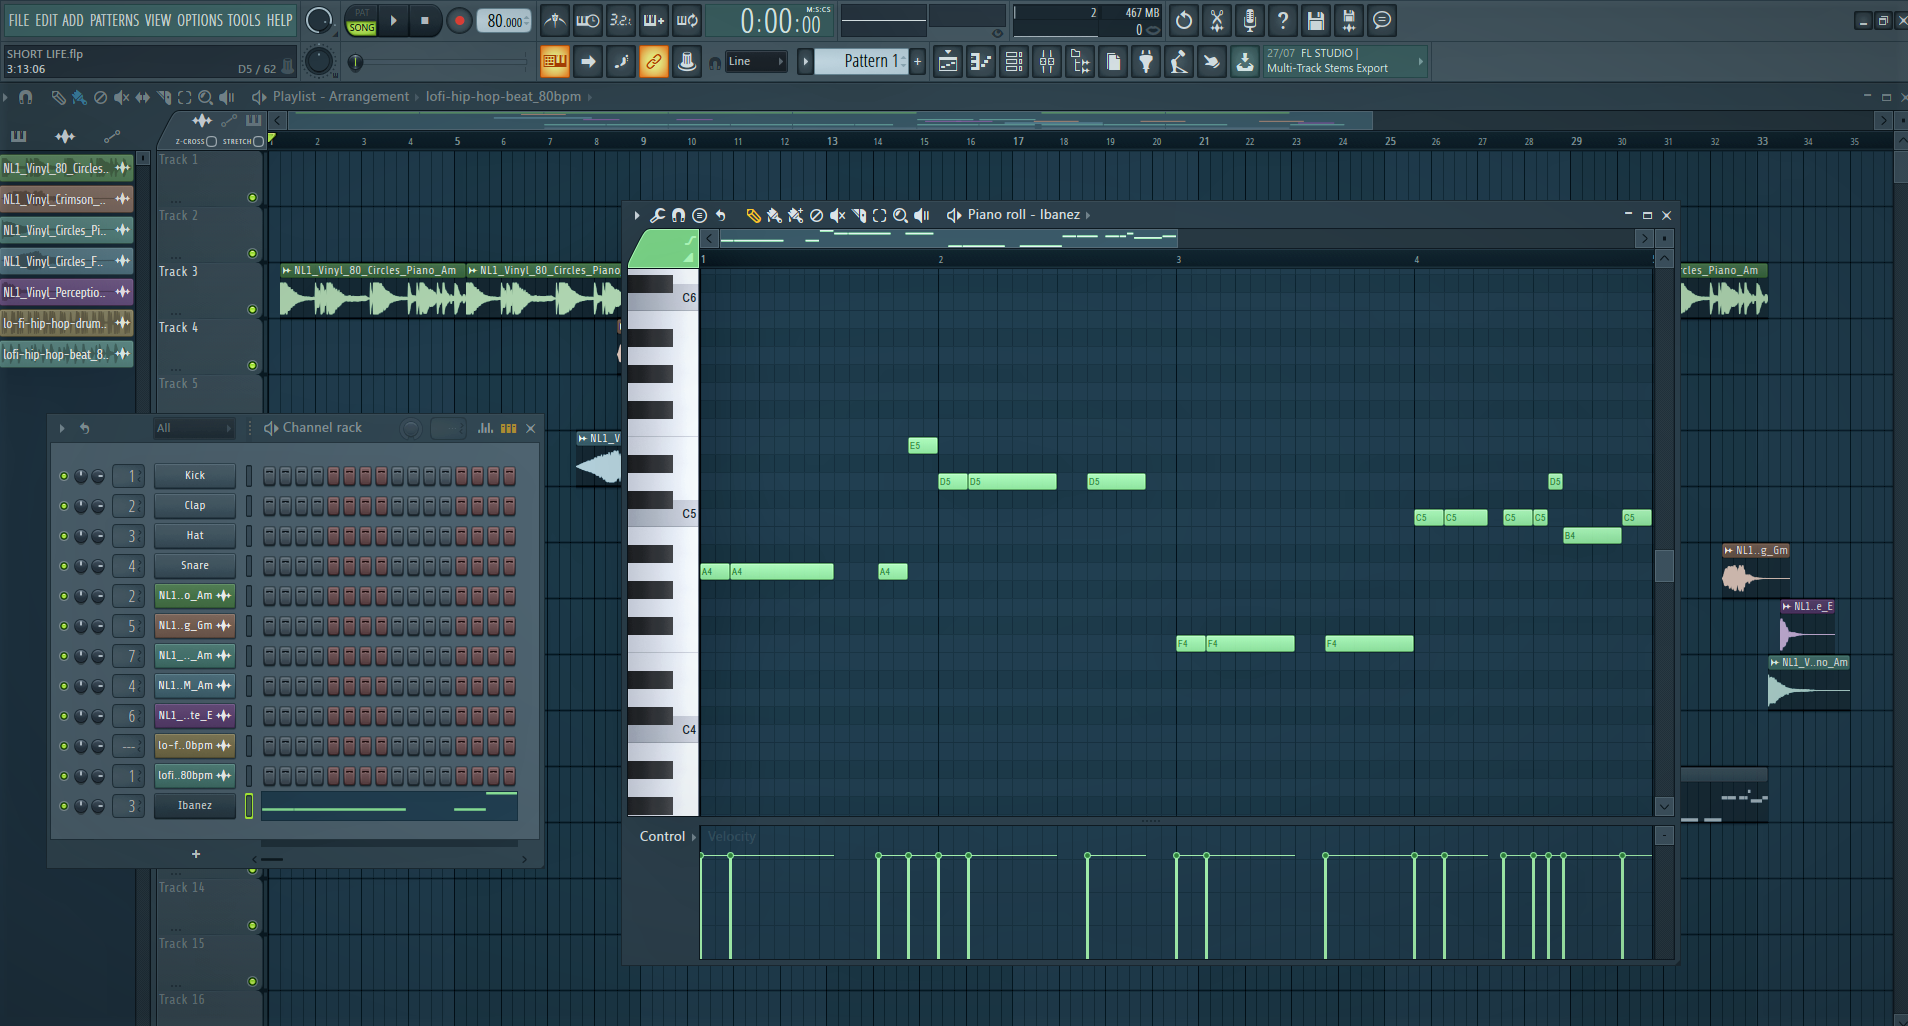Screen dimensions: 1908x1026
Task: Expand playlist options arrow
Action: click(x=6, y=97)
